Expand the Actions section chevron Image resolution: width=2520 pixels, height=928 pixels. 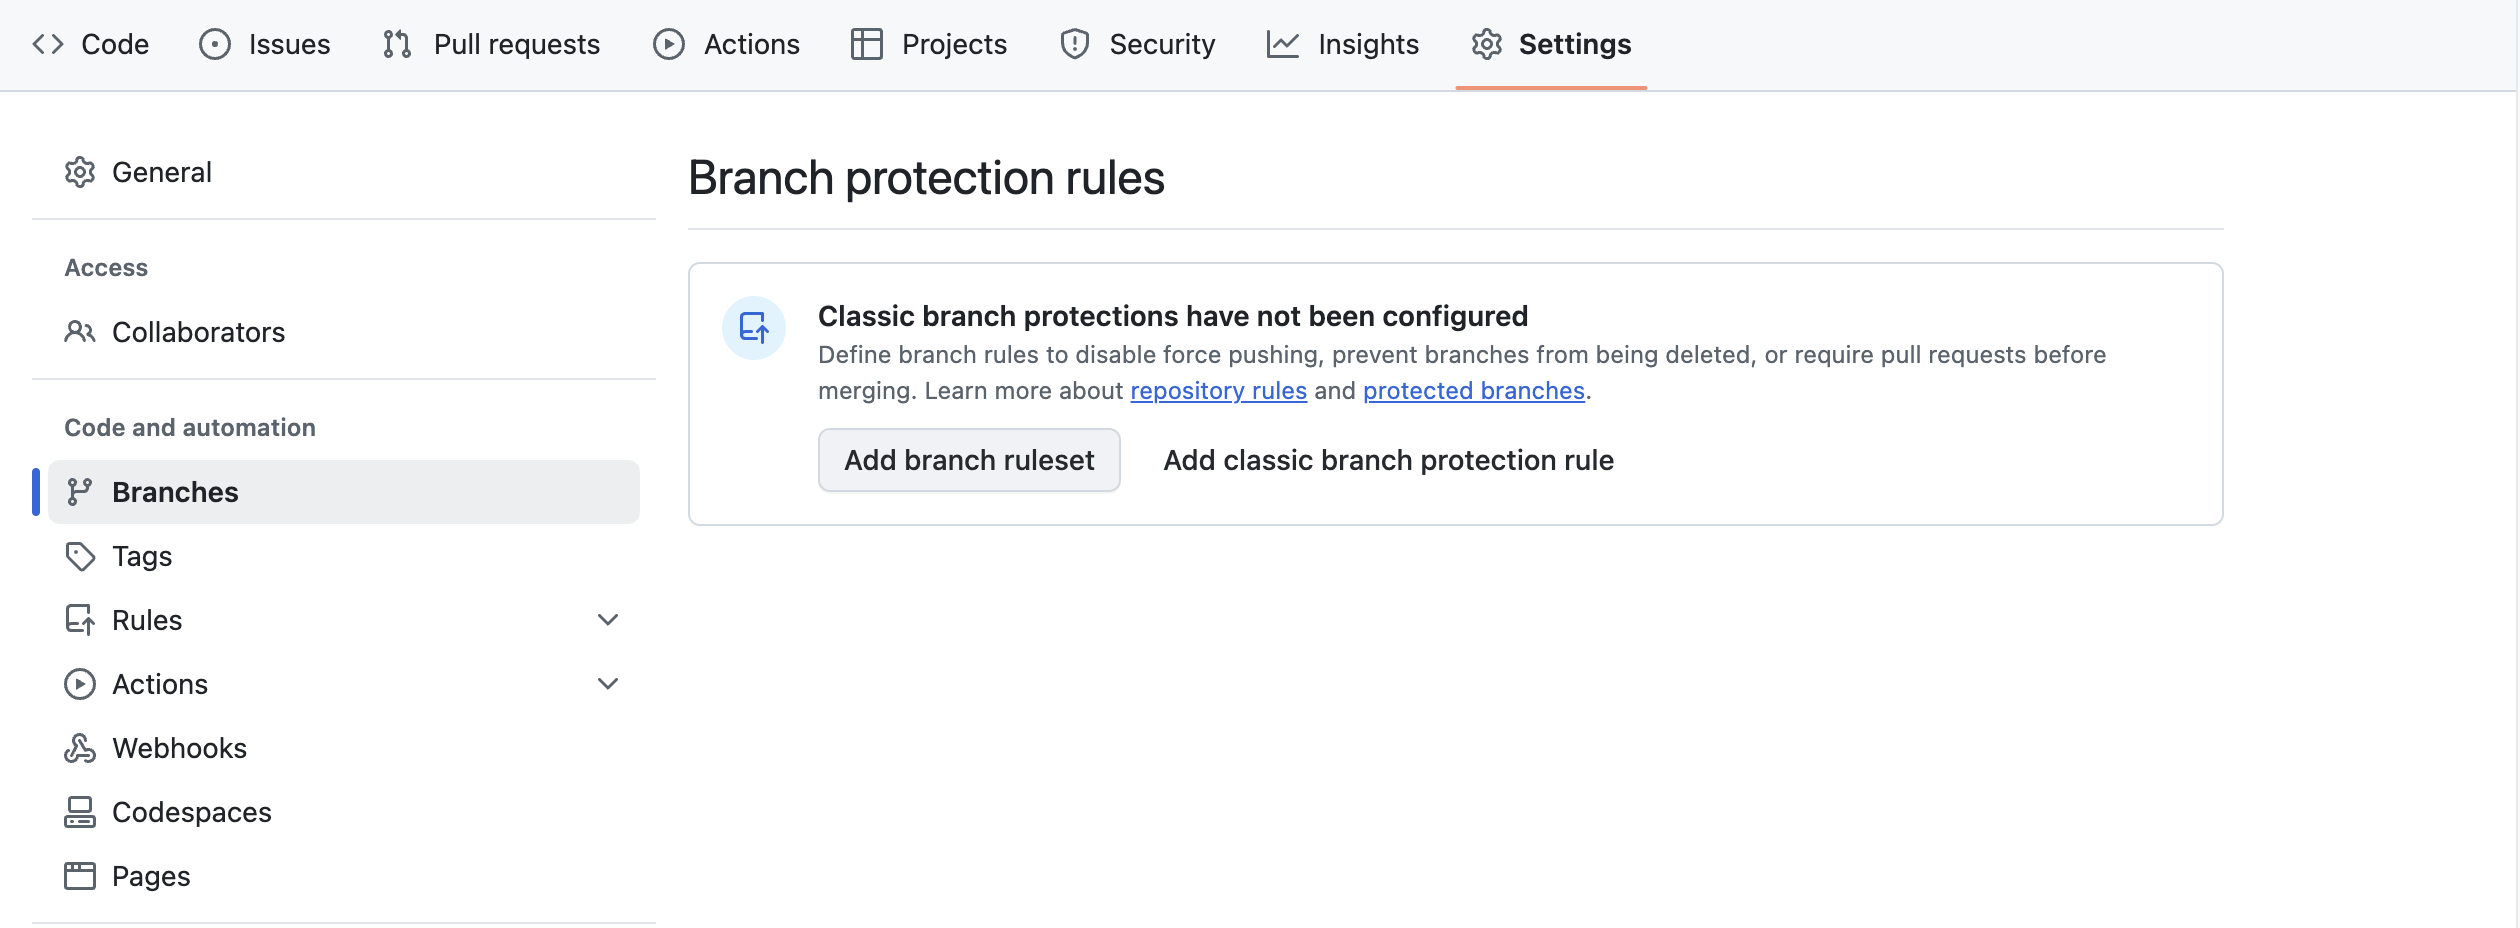[x=609, y=684]
